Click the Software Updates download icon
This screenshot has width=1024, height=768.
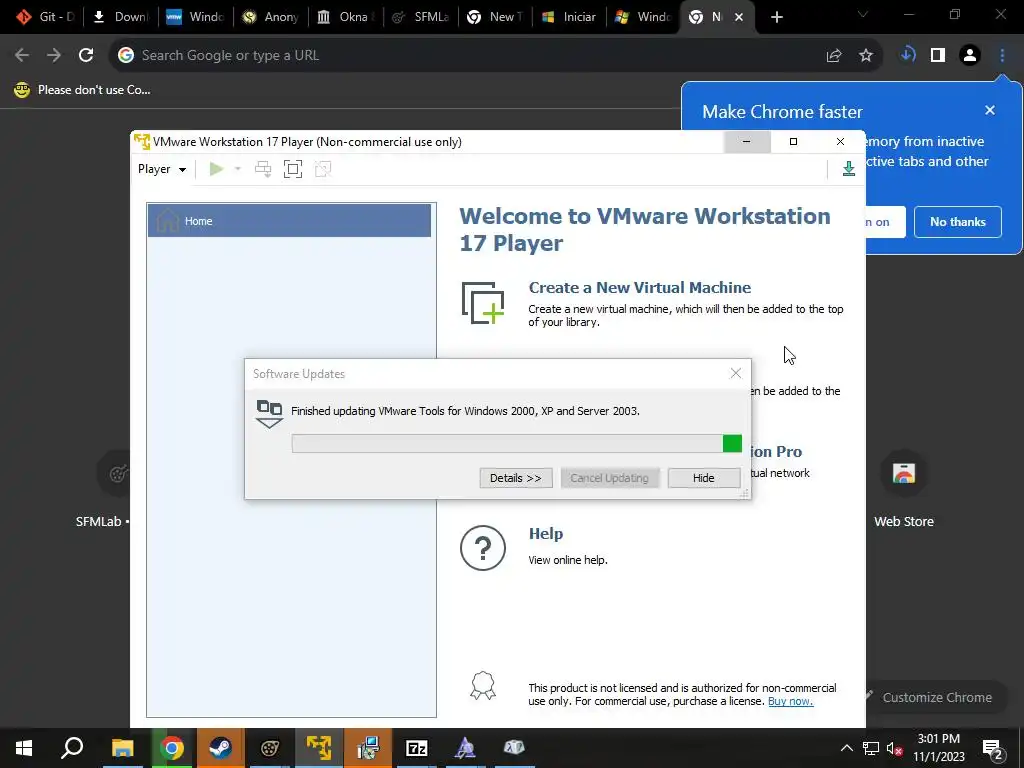click(269, 414)
